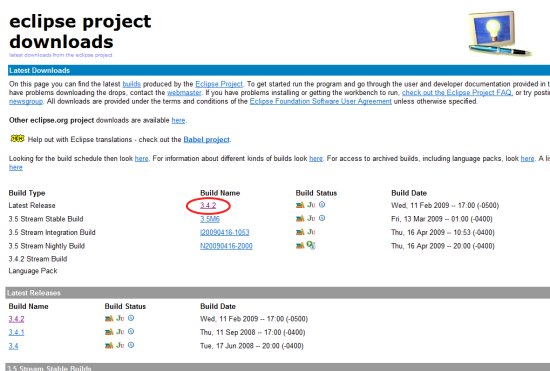Open integration build I20090416-1053
The width and height of the screenshot is (550, 371).
(x=224, y=232)
